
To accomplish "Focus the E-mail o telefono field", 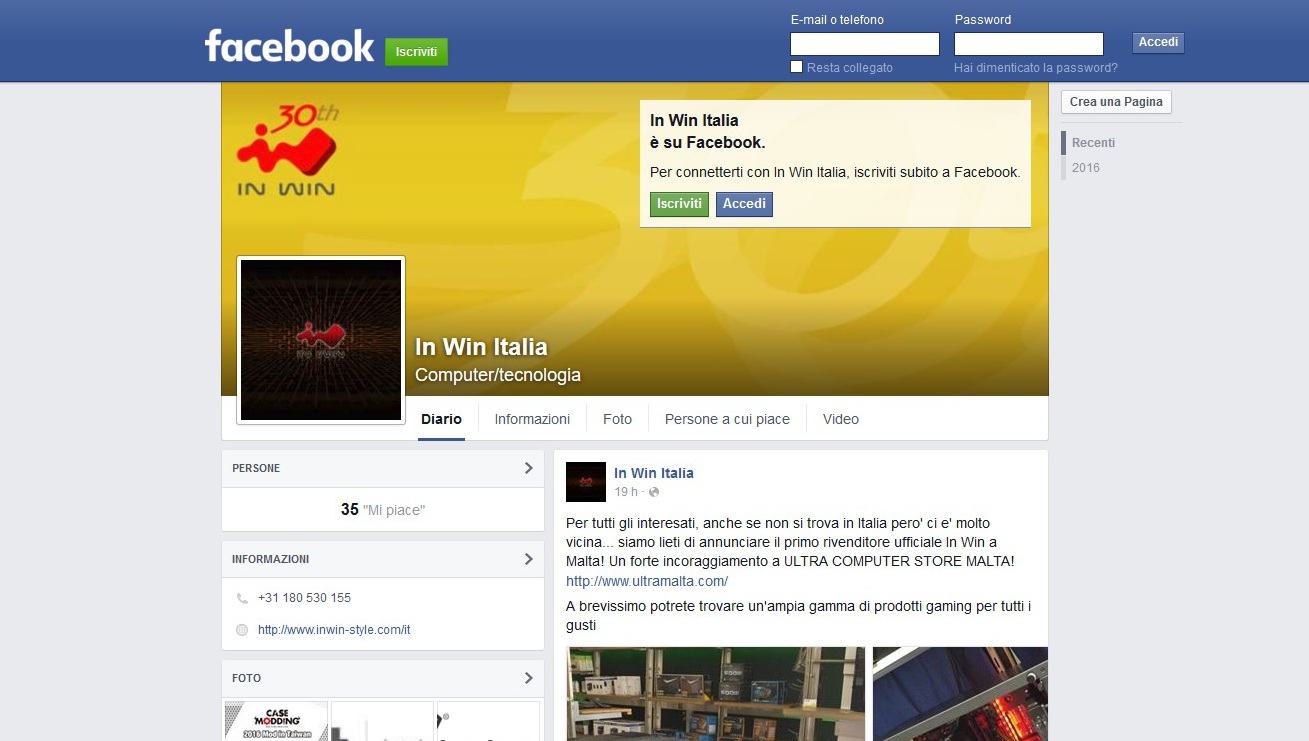I will tap(865, 44).
